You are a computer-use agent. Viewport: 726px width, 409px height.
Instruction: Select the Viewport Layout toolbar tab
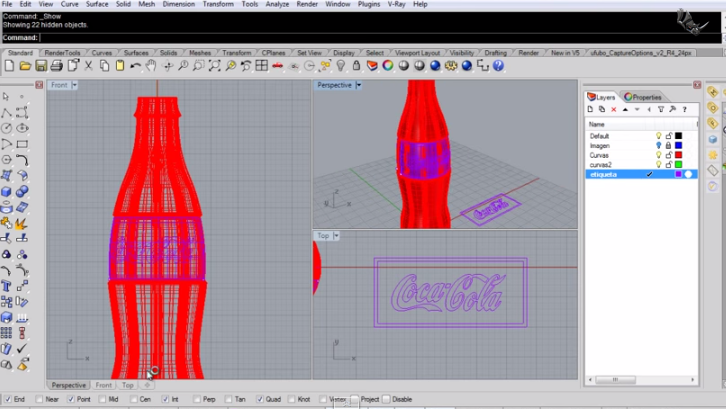click(x=417, y=53)
